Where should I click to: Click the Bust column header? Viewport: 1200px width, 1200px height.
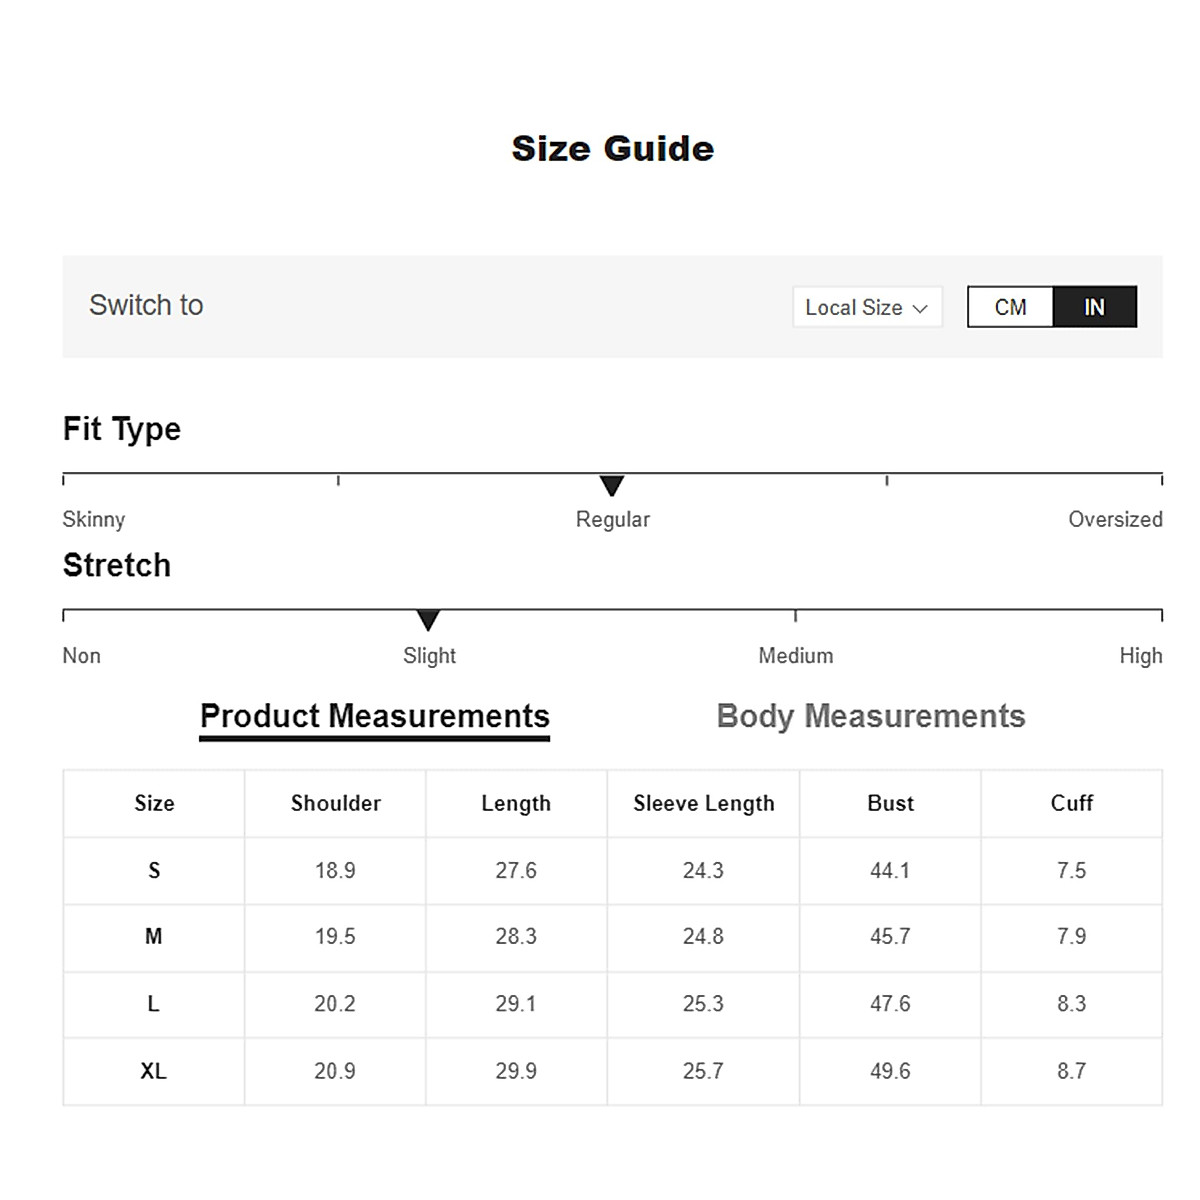890,803
